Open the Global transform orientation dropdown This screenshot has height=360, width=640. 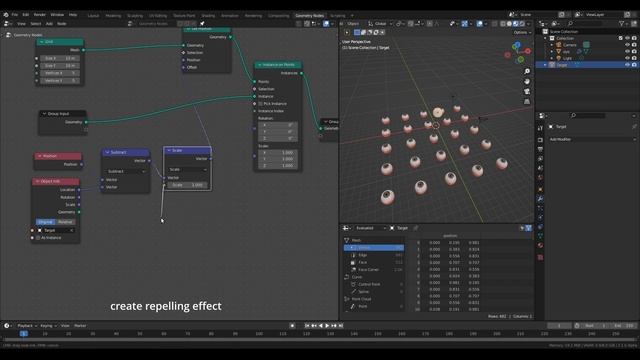pos(380,24)
